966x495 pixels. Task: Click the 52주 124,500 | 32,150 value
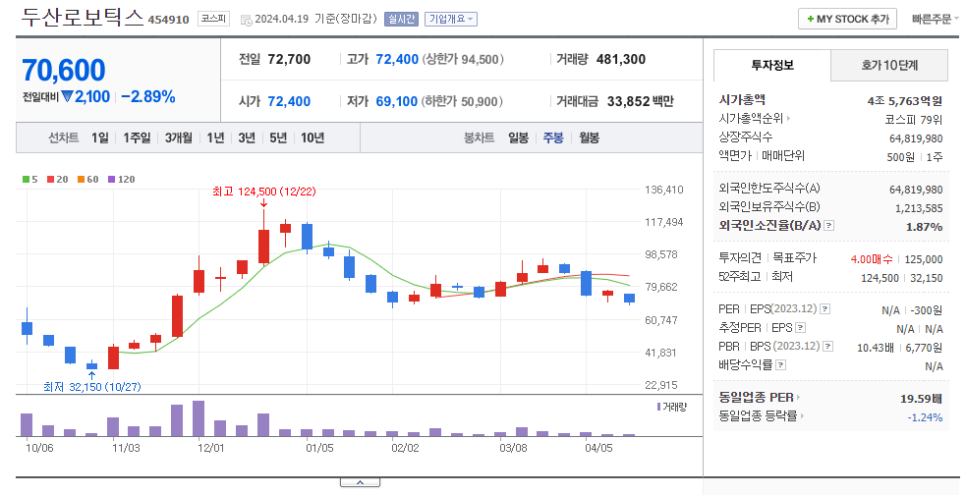[x=902, y=278]
